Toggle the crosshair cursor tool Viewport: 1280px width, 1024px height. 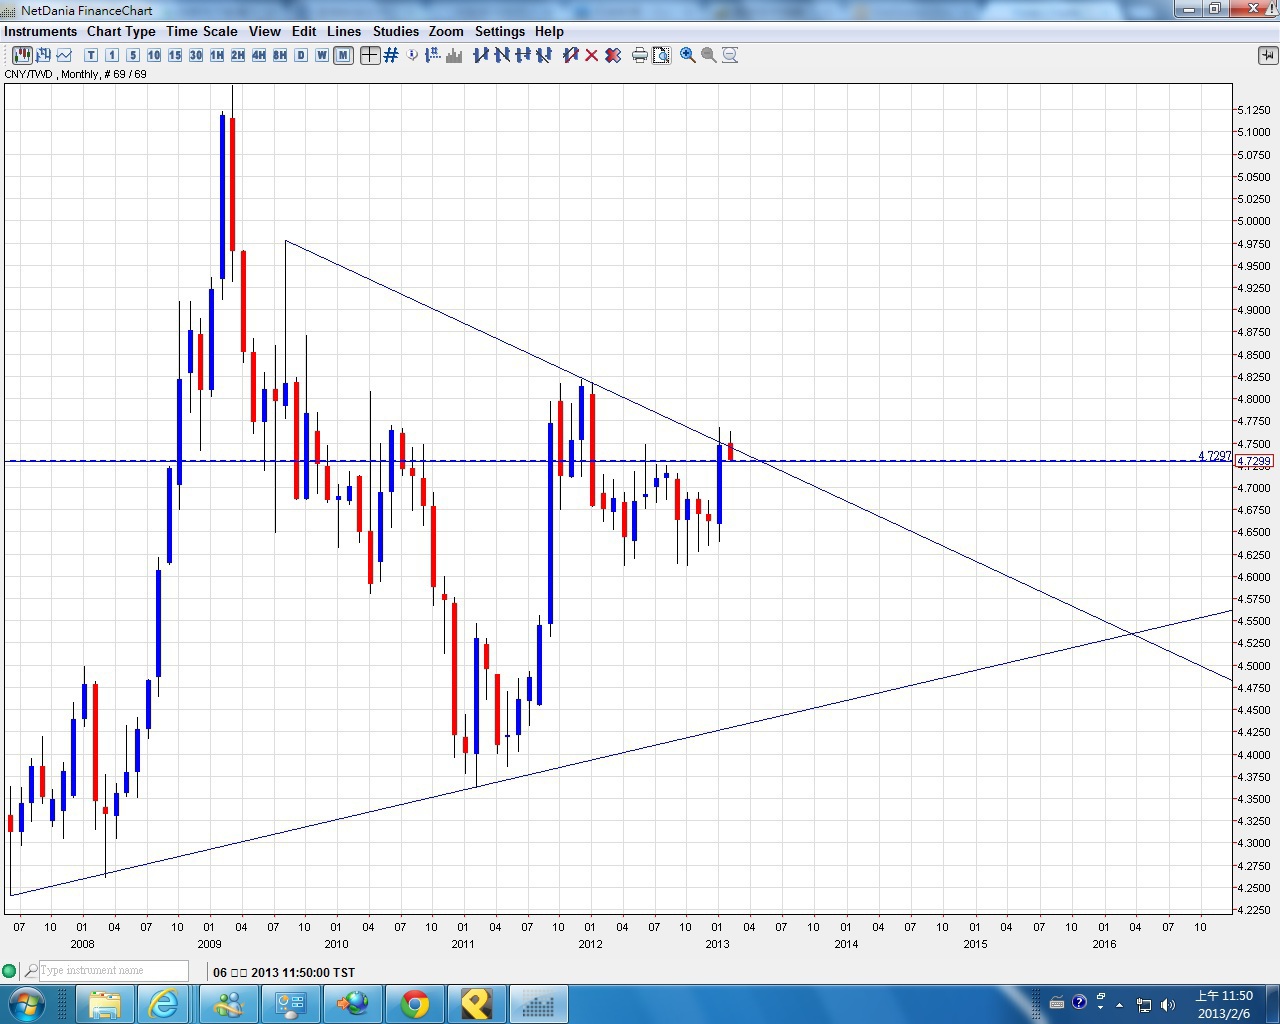(x=370, y=55)
